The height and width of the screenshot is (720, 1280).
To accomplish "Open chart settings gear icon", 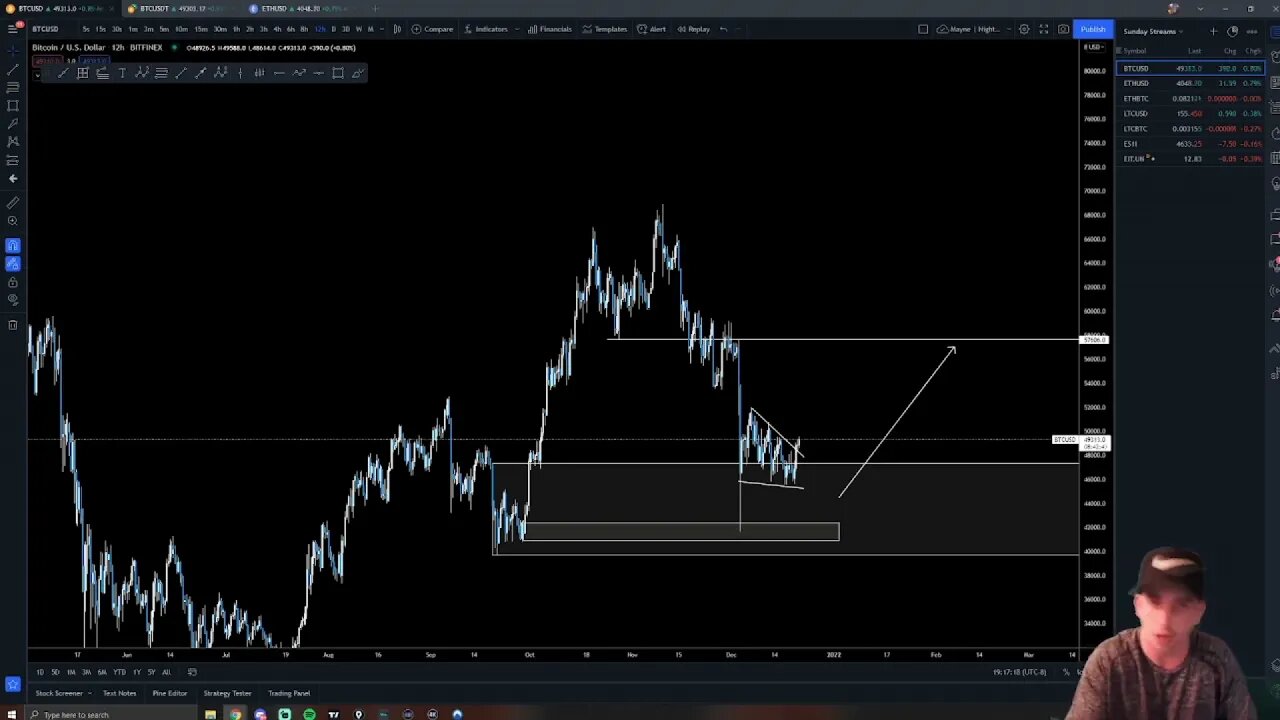I will (1024, 29).
